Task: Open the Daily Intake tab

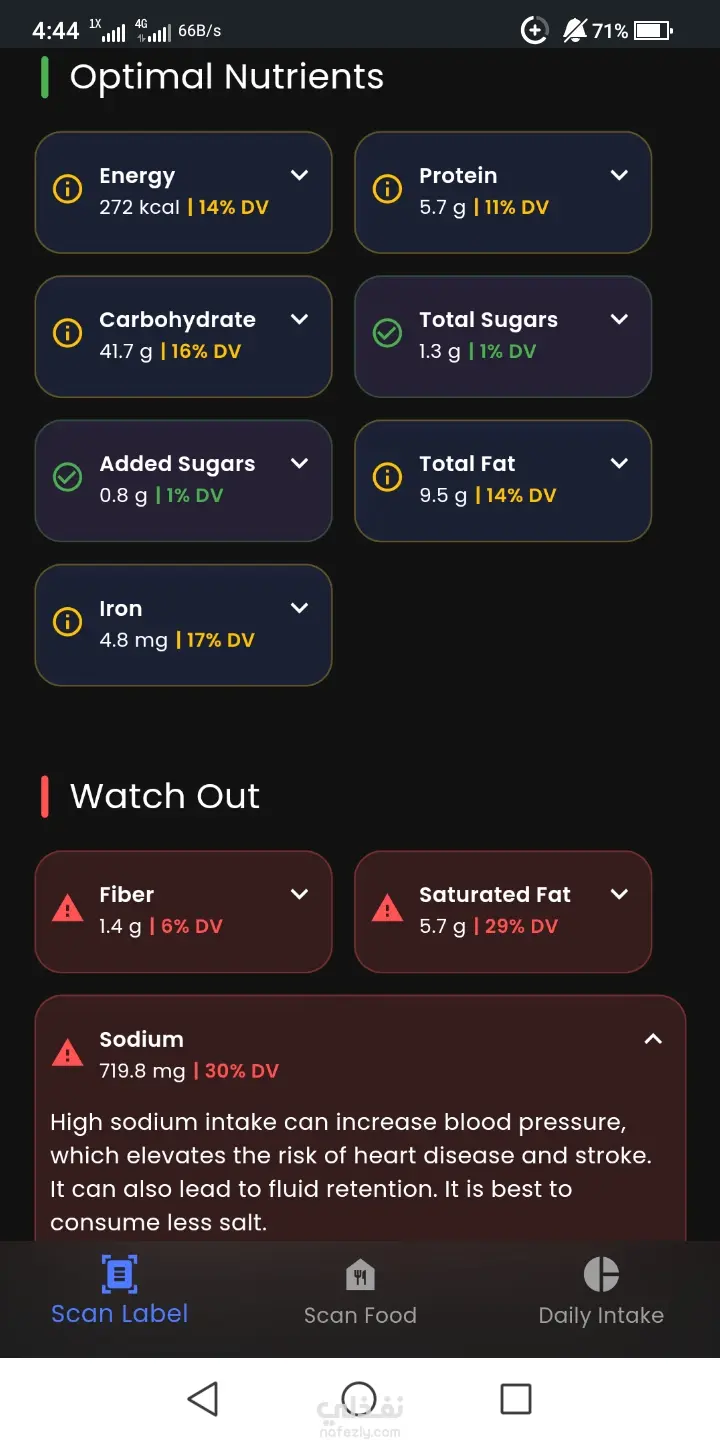Action: 601,1314
